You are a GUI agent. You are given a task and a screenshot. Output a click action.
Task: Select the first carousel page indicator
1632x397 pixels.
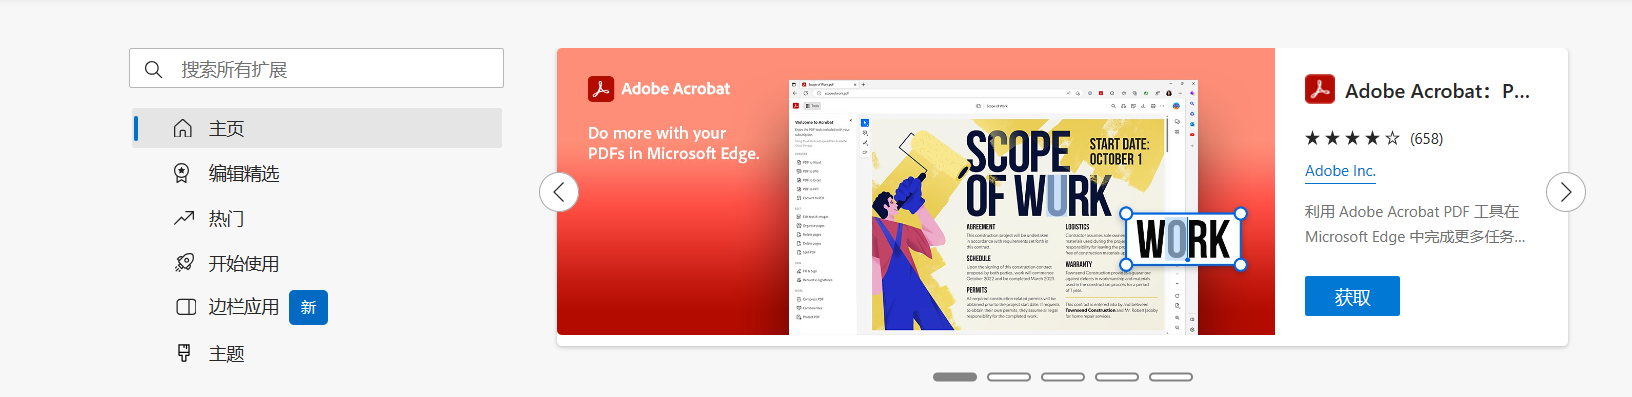955,377
